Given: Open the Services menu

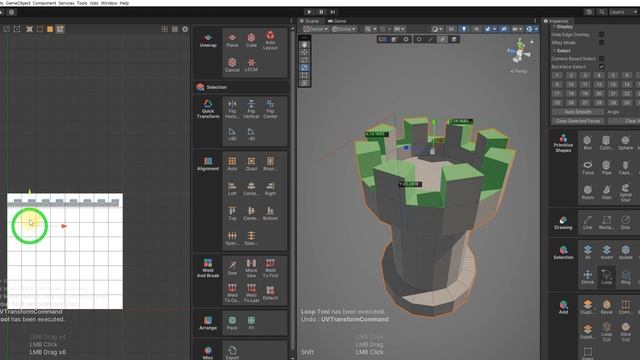Looking at the screenshot, I should click(x=67, y=3).
